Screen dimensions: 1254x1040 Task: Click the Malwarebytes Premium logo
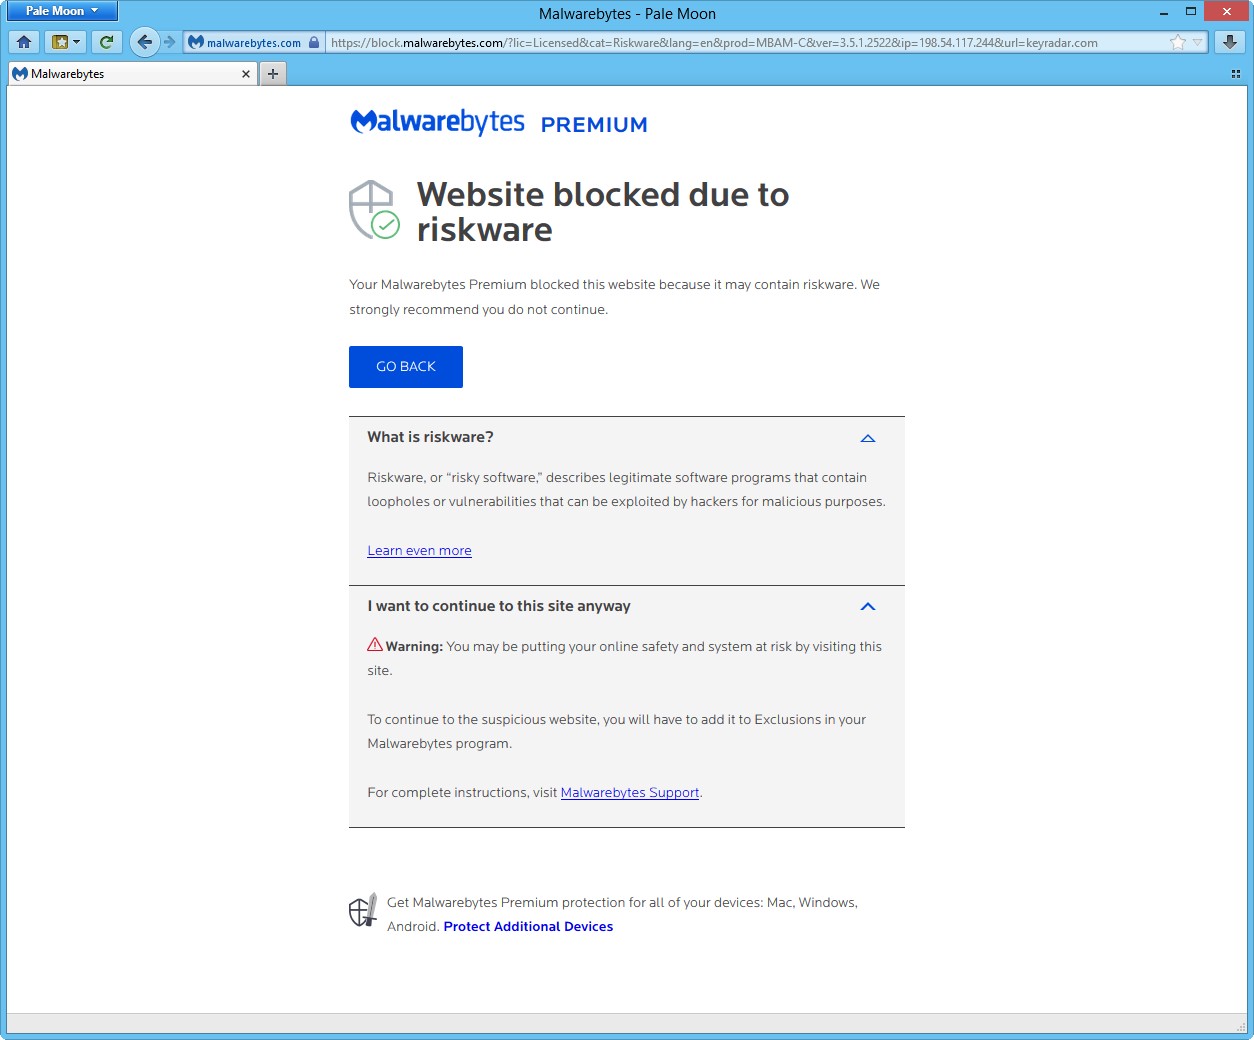pos(499,122)
